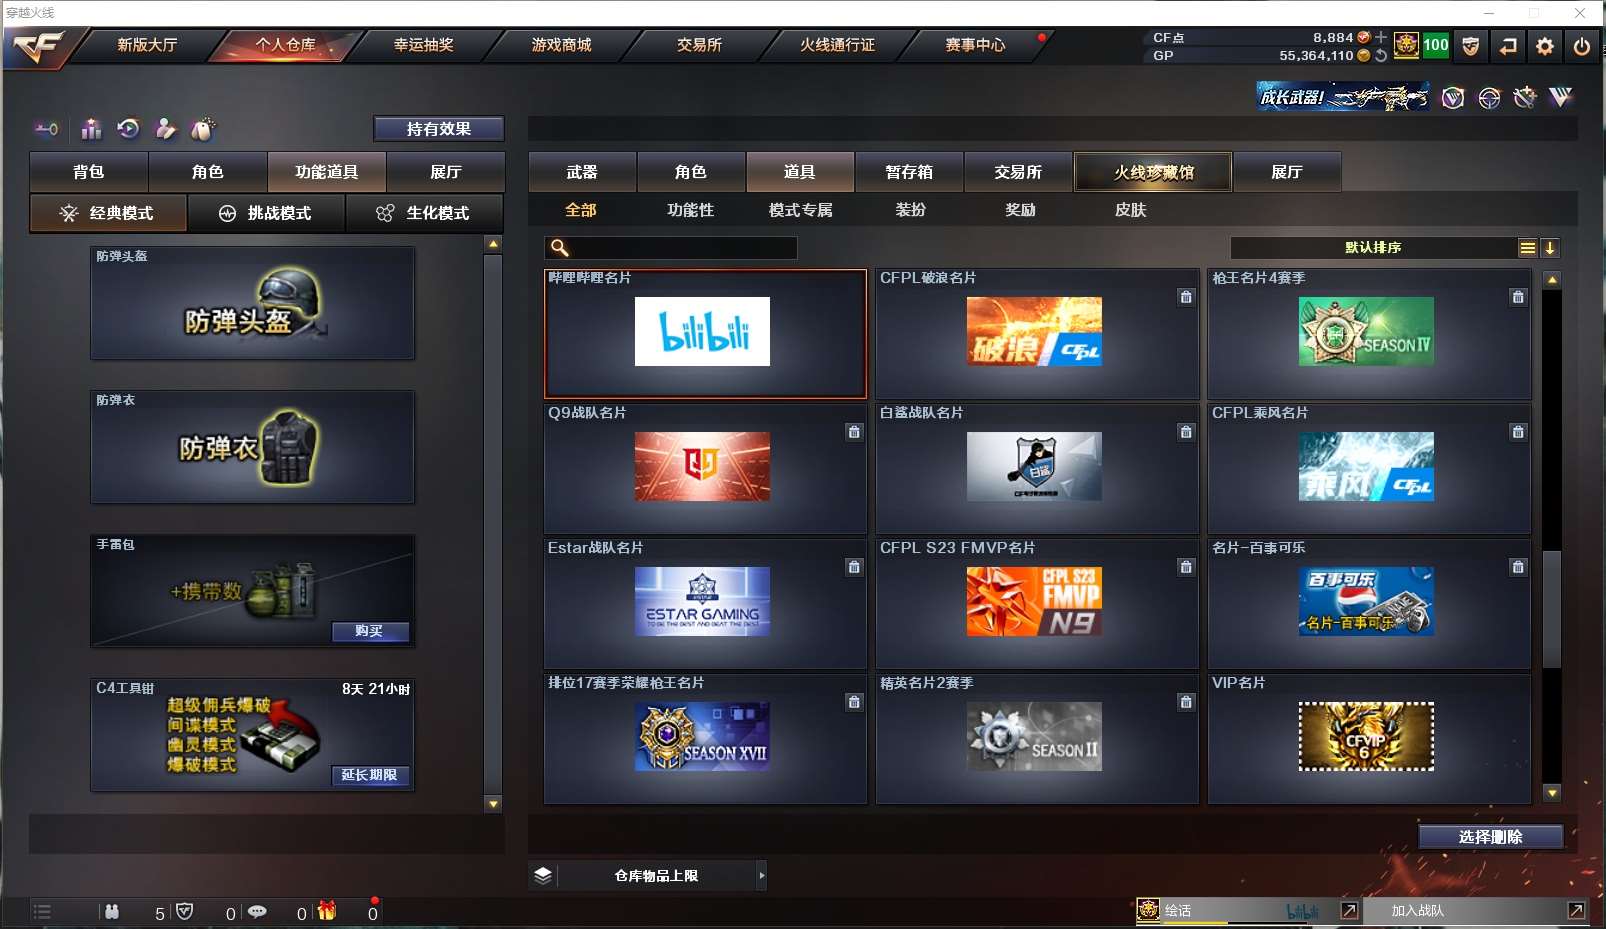Select the VIP名片 card

point(1369,739)
